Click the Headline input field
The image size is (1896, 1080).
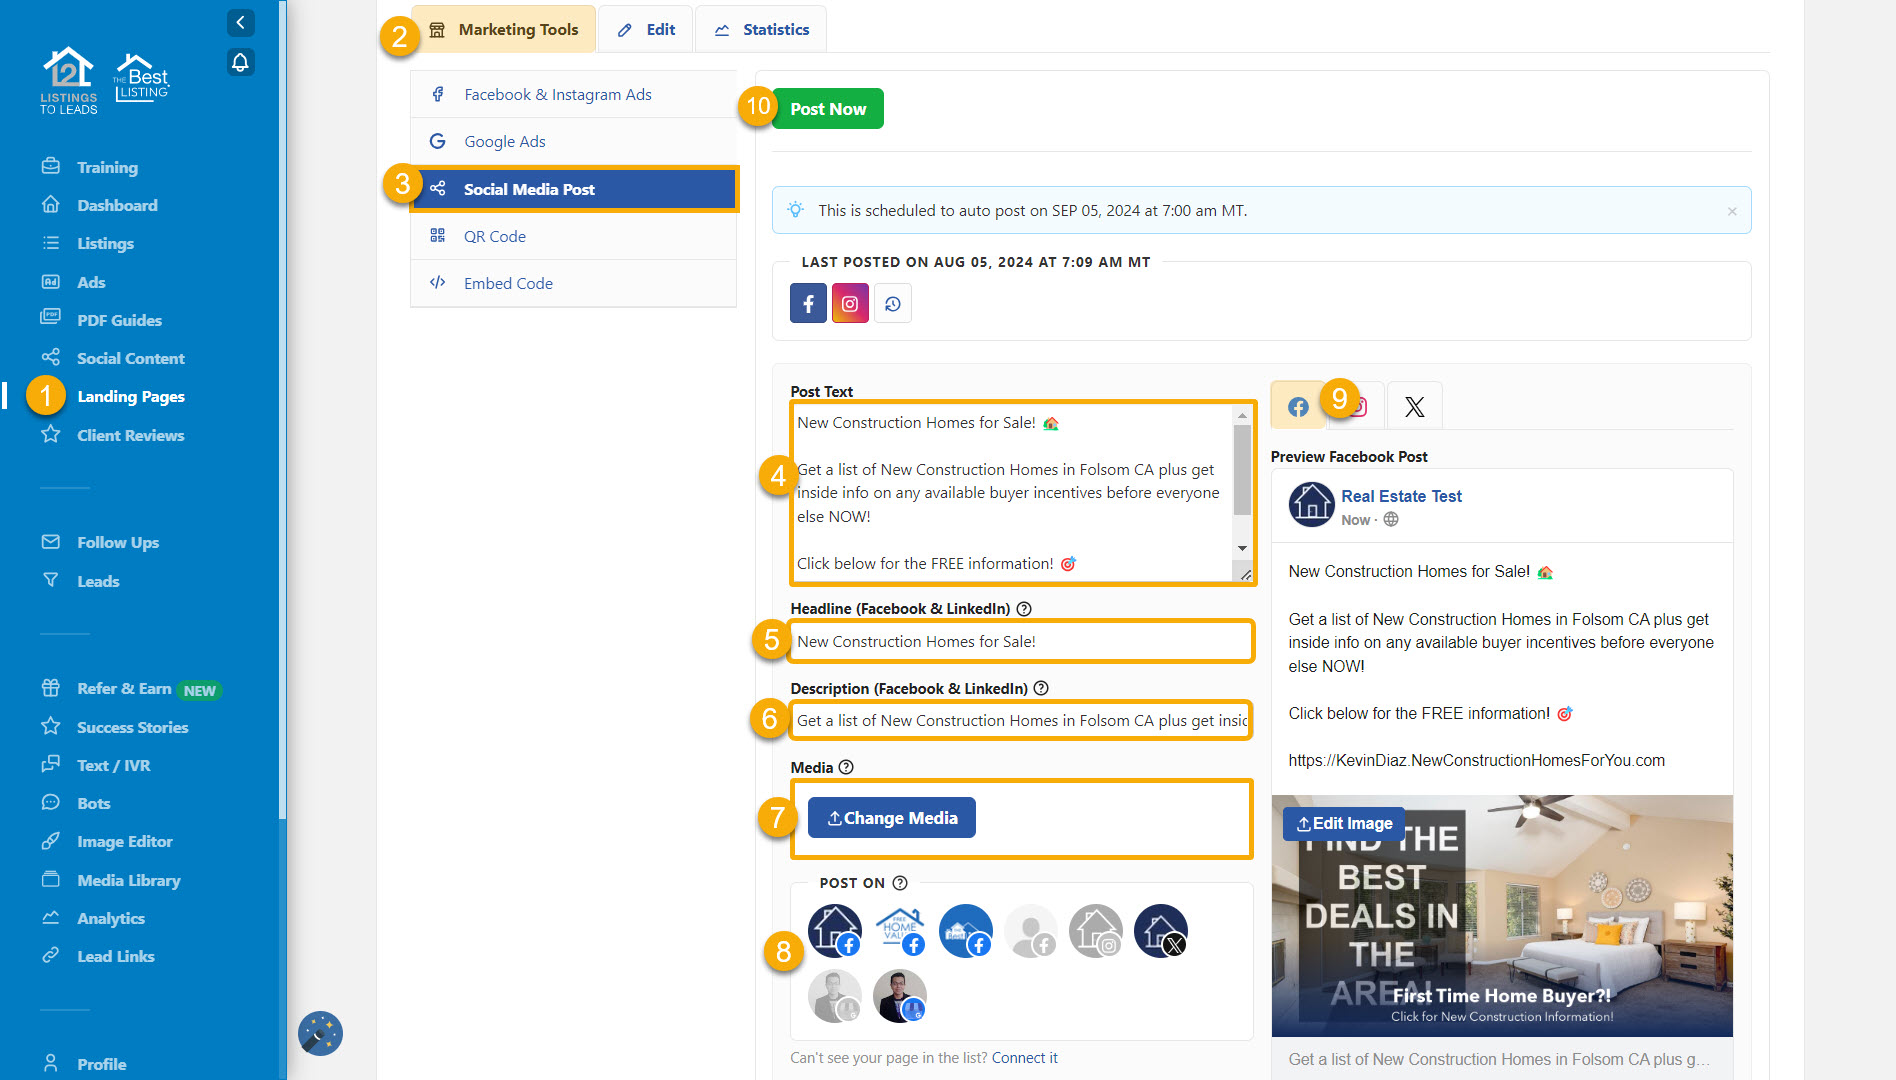(x=1020, y=642)
